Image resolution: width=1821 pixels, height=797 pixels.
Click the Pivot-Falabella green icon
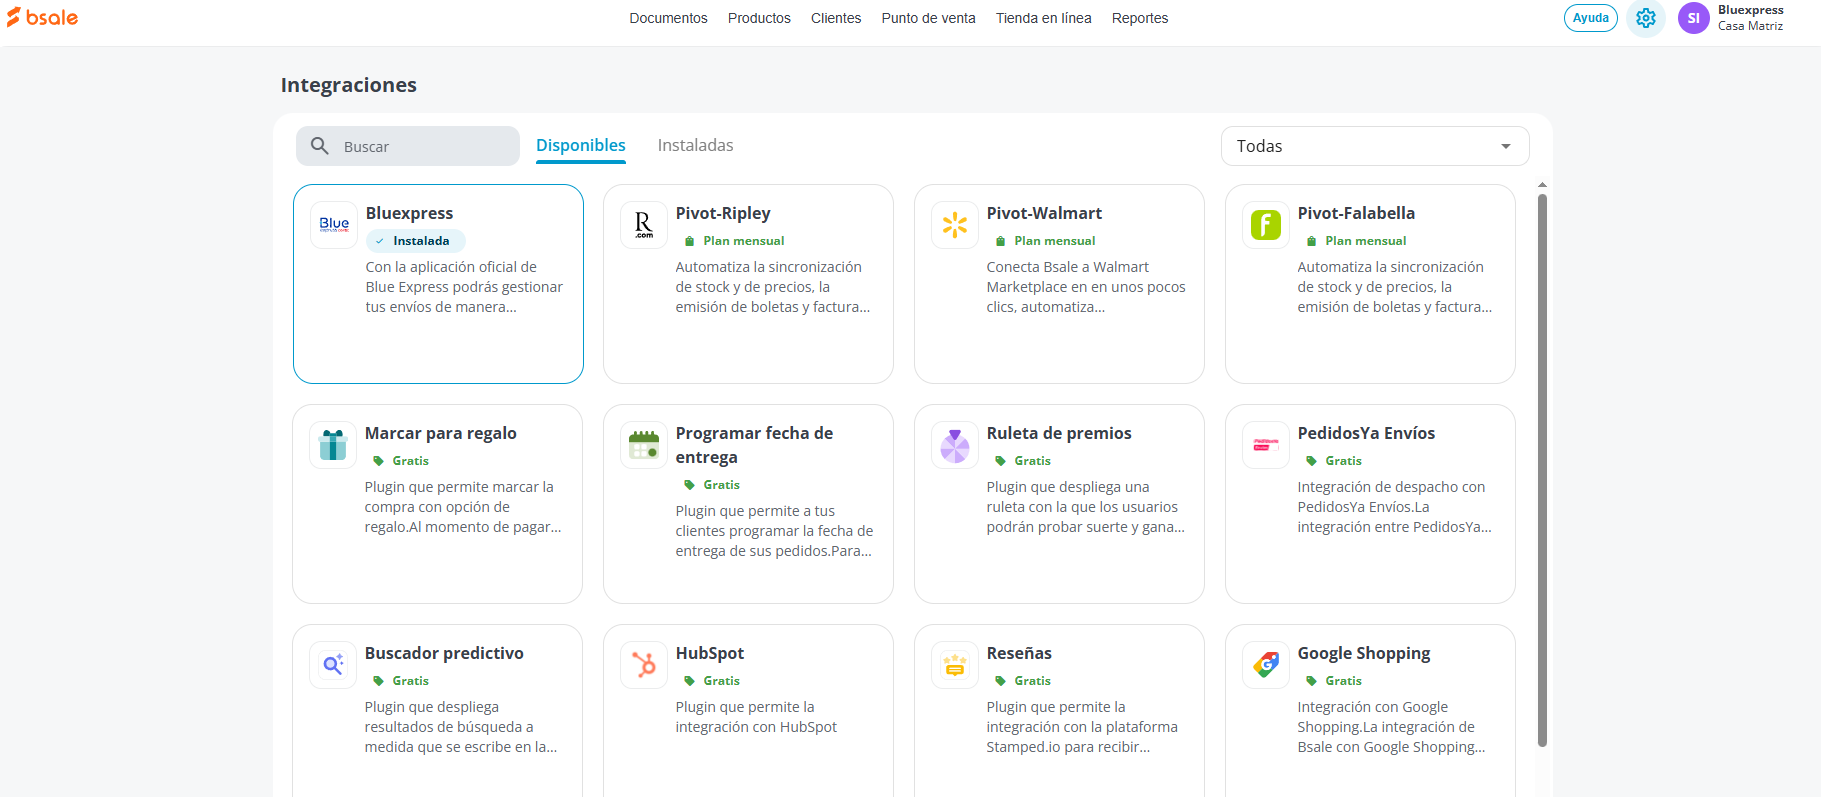[x=1266, y=225]
